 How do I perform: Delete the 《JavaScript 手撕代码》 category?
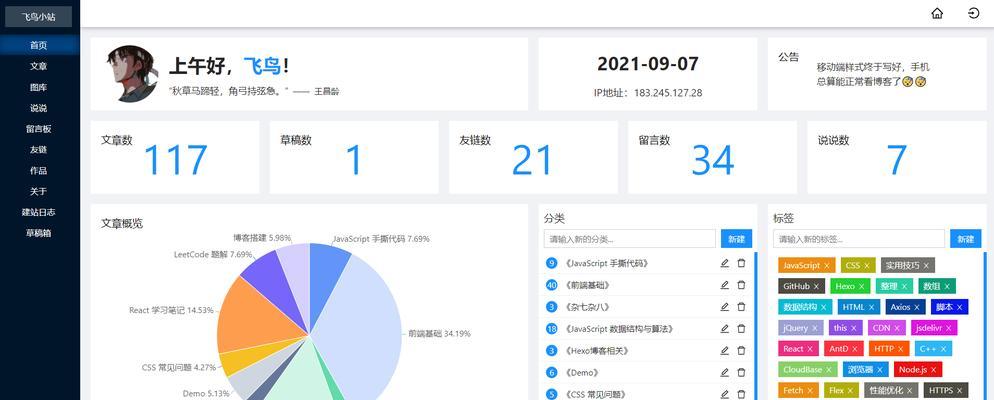click(741, 263)
